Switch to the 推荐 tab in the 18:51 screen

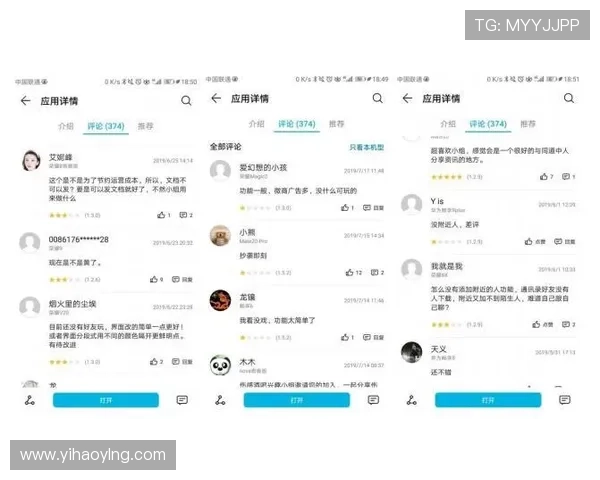pos(528,124)
